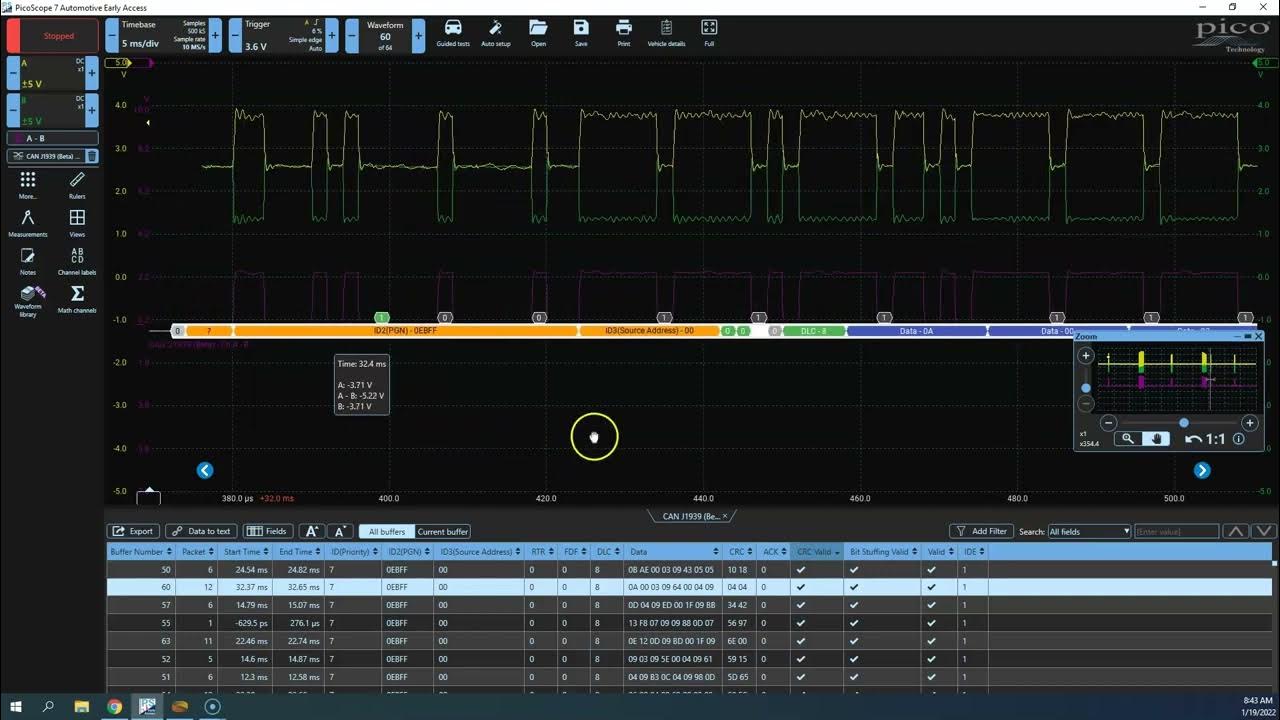Switch to Full screen view

click(x=709, y=32)
